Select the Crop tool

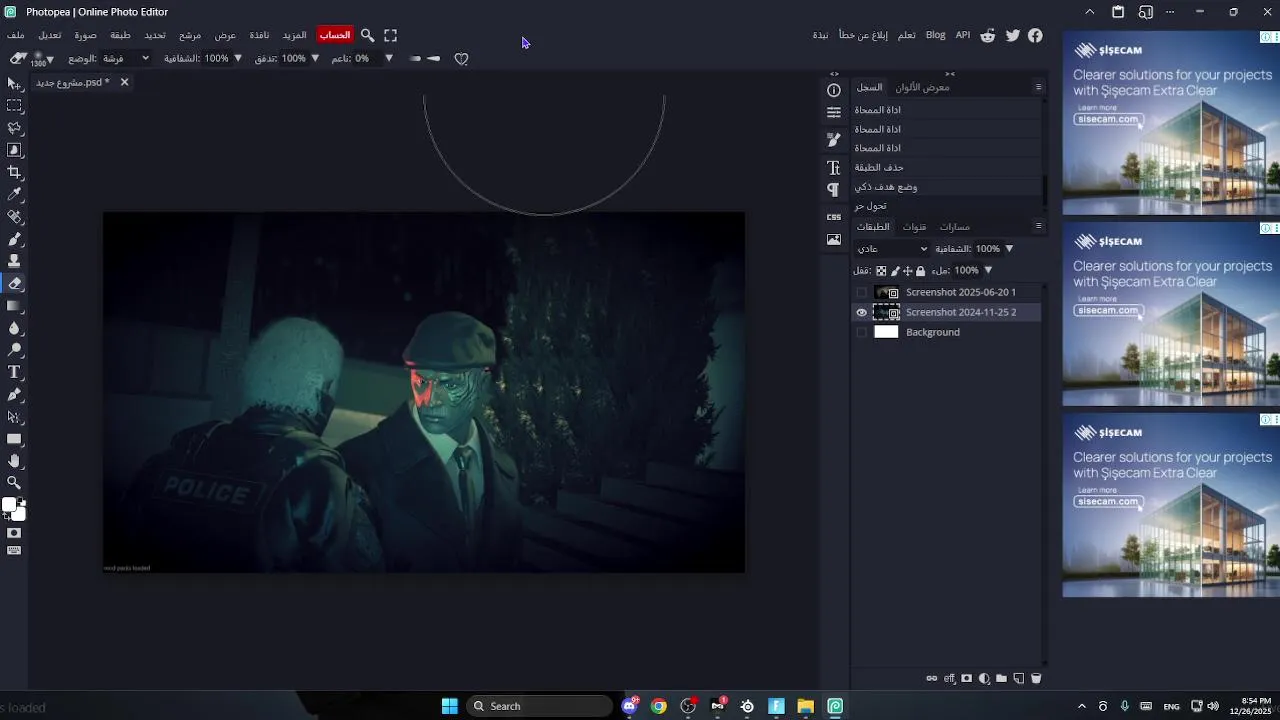(x=14, y=172)
